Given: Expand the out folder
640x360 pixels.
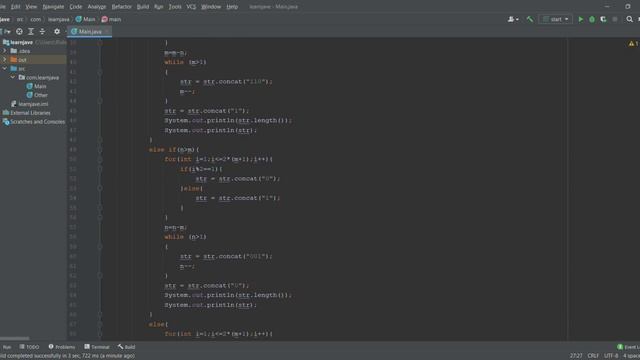Looking at the screenshot, I should click(x=5, y=60).
